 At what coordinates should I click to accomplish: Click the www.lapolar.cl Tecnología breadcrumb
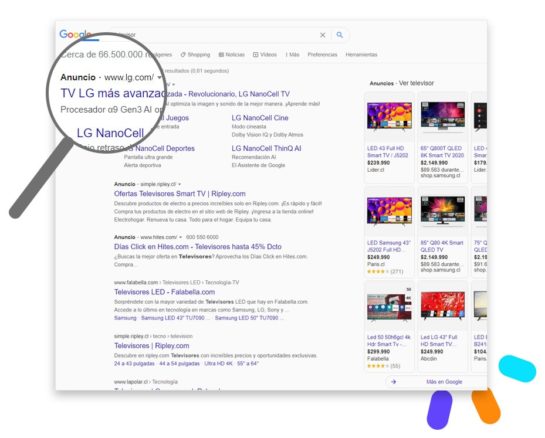tap(146, 382)
